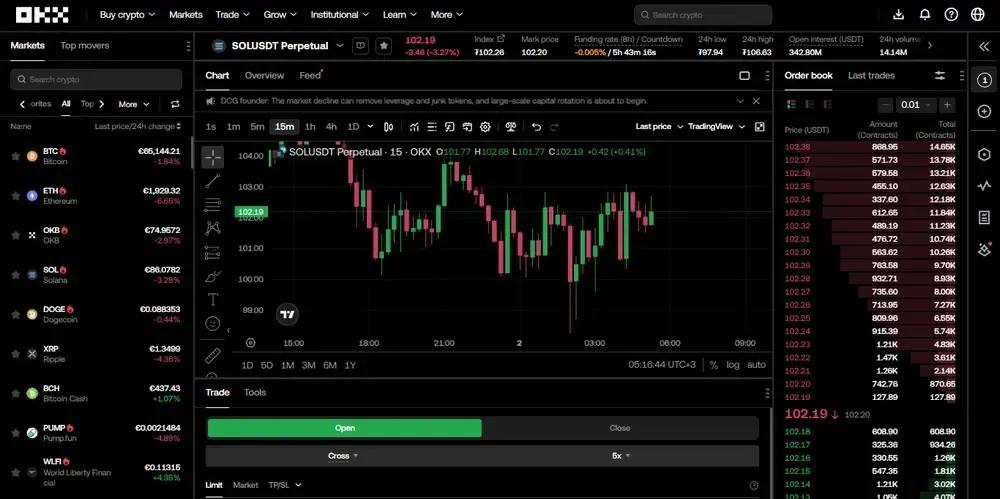Open the hexagon icon in right sidebar
Viewport: 1000px width, 499px height.
984,154
